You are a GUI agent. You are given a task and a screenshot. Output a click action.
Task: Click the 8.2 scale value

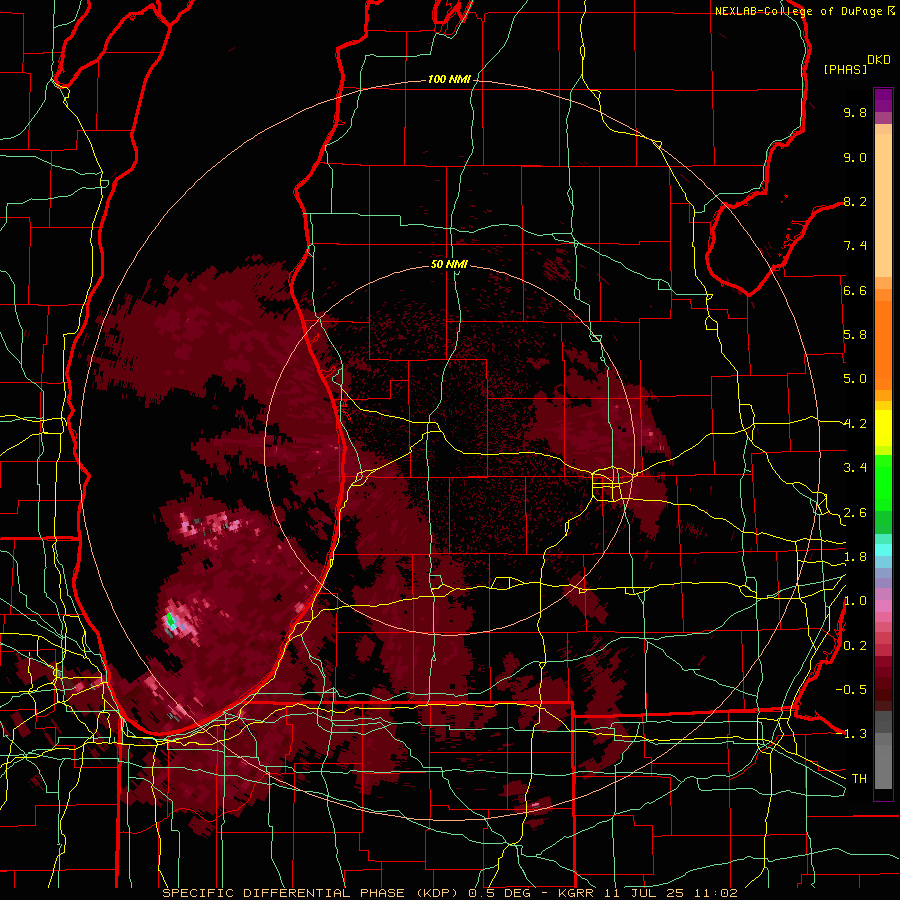(855, 201)
